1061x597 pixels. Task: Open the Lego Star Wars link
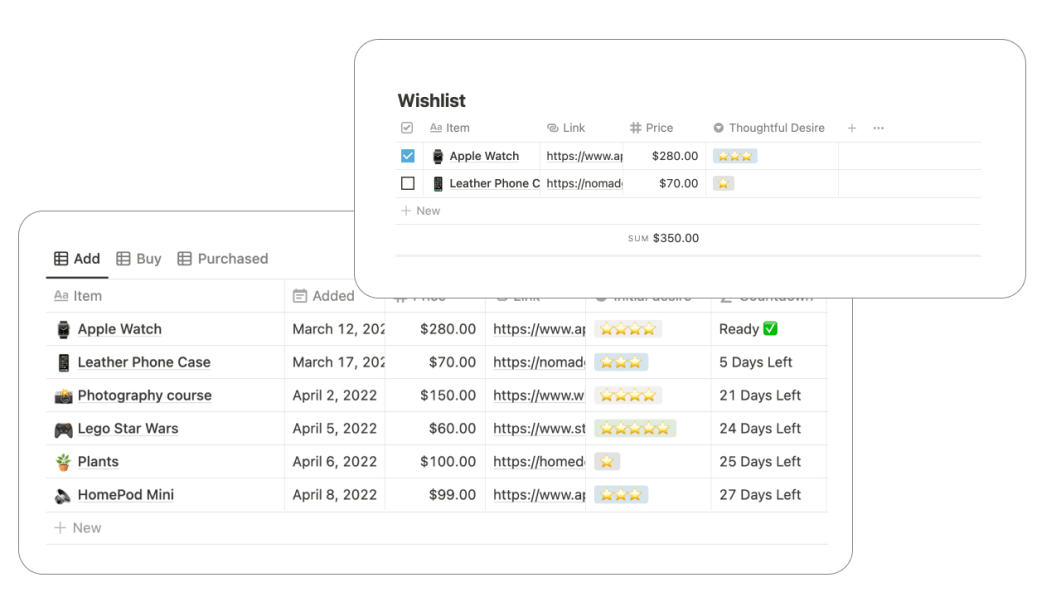point(539,428)
